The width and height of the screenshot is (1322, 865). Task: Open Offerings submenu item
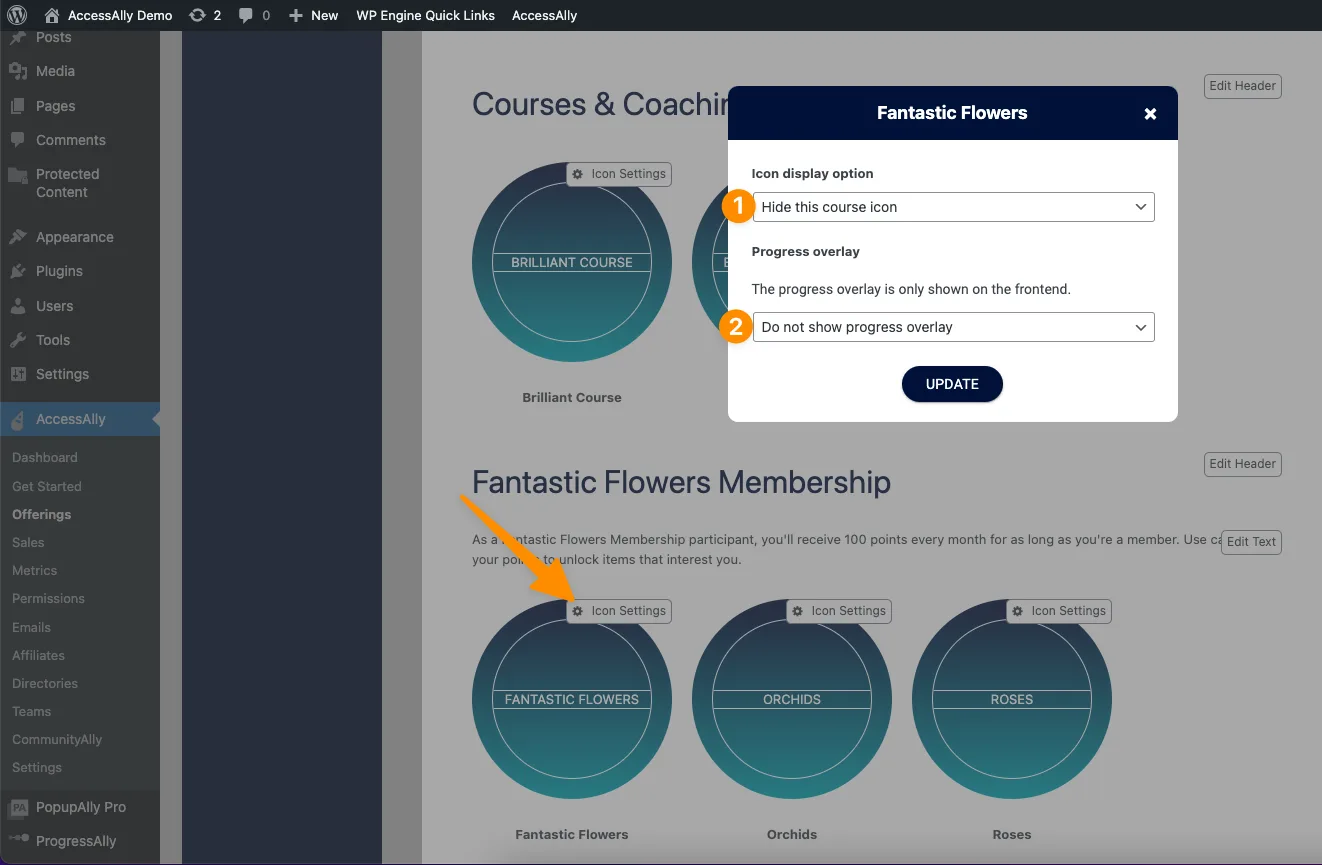[x=42, y=514]
